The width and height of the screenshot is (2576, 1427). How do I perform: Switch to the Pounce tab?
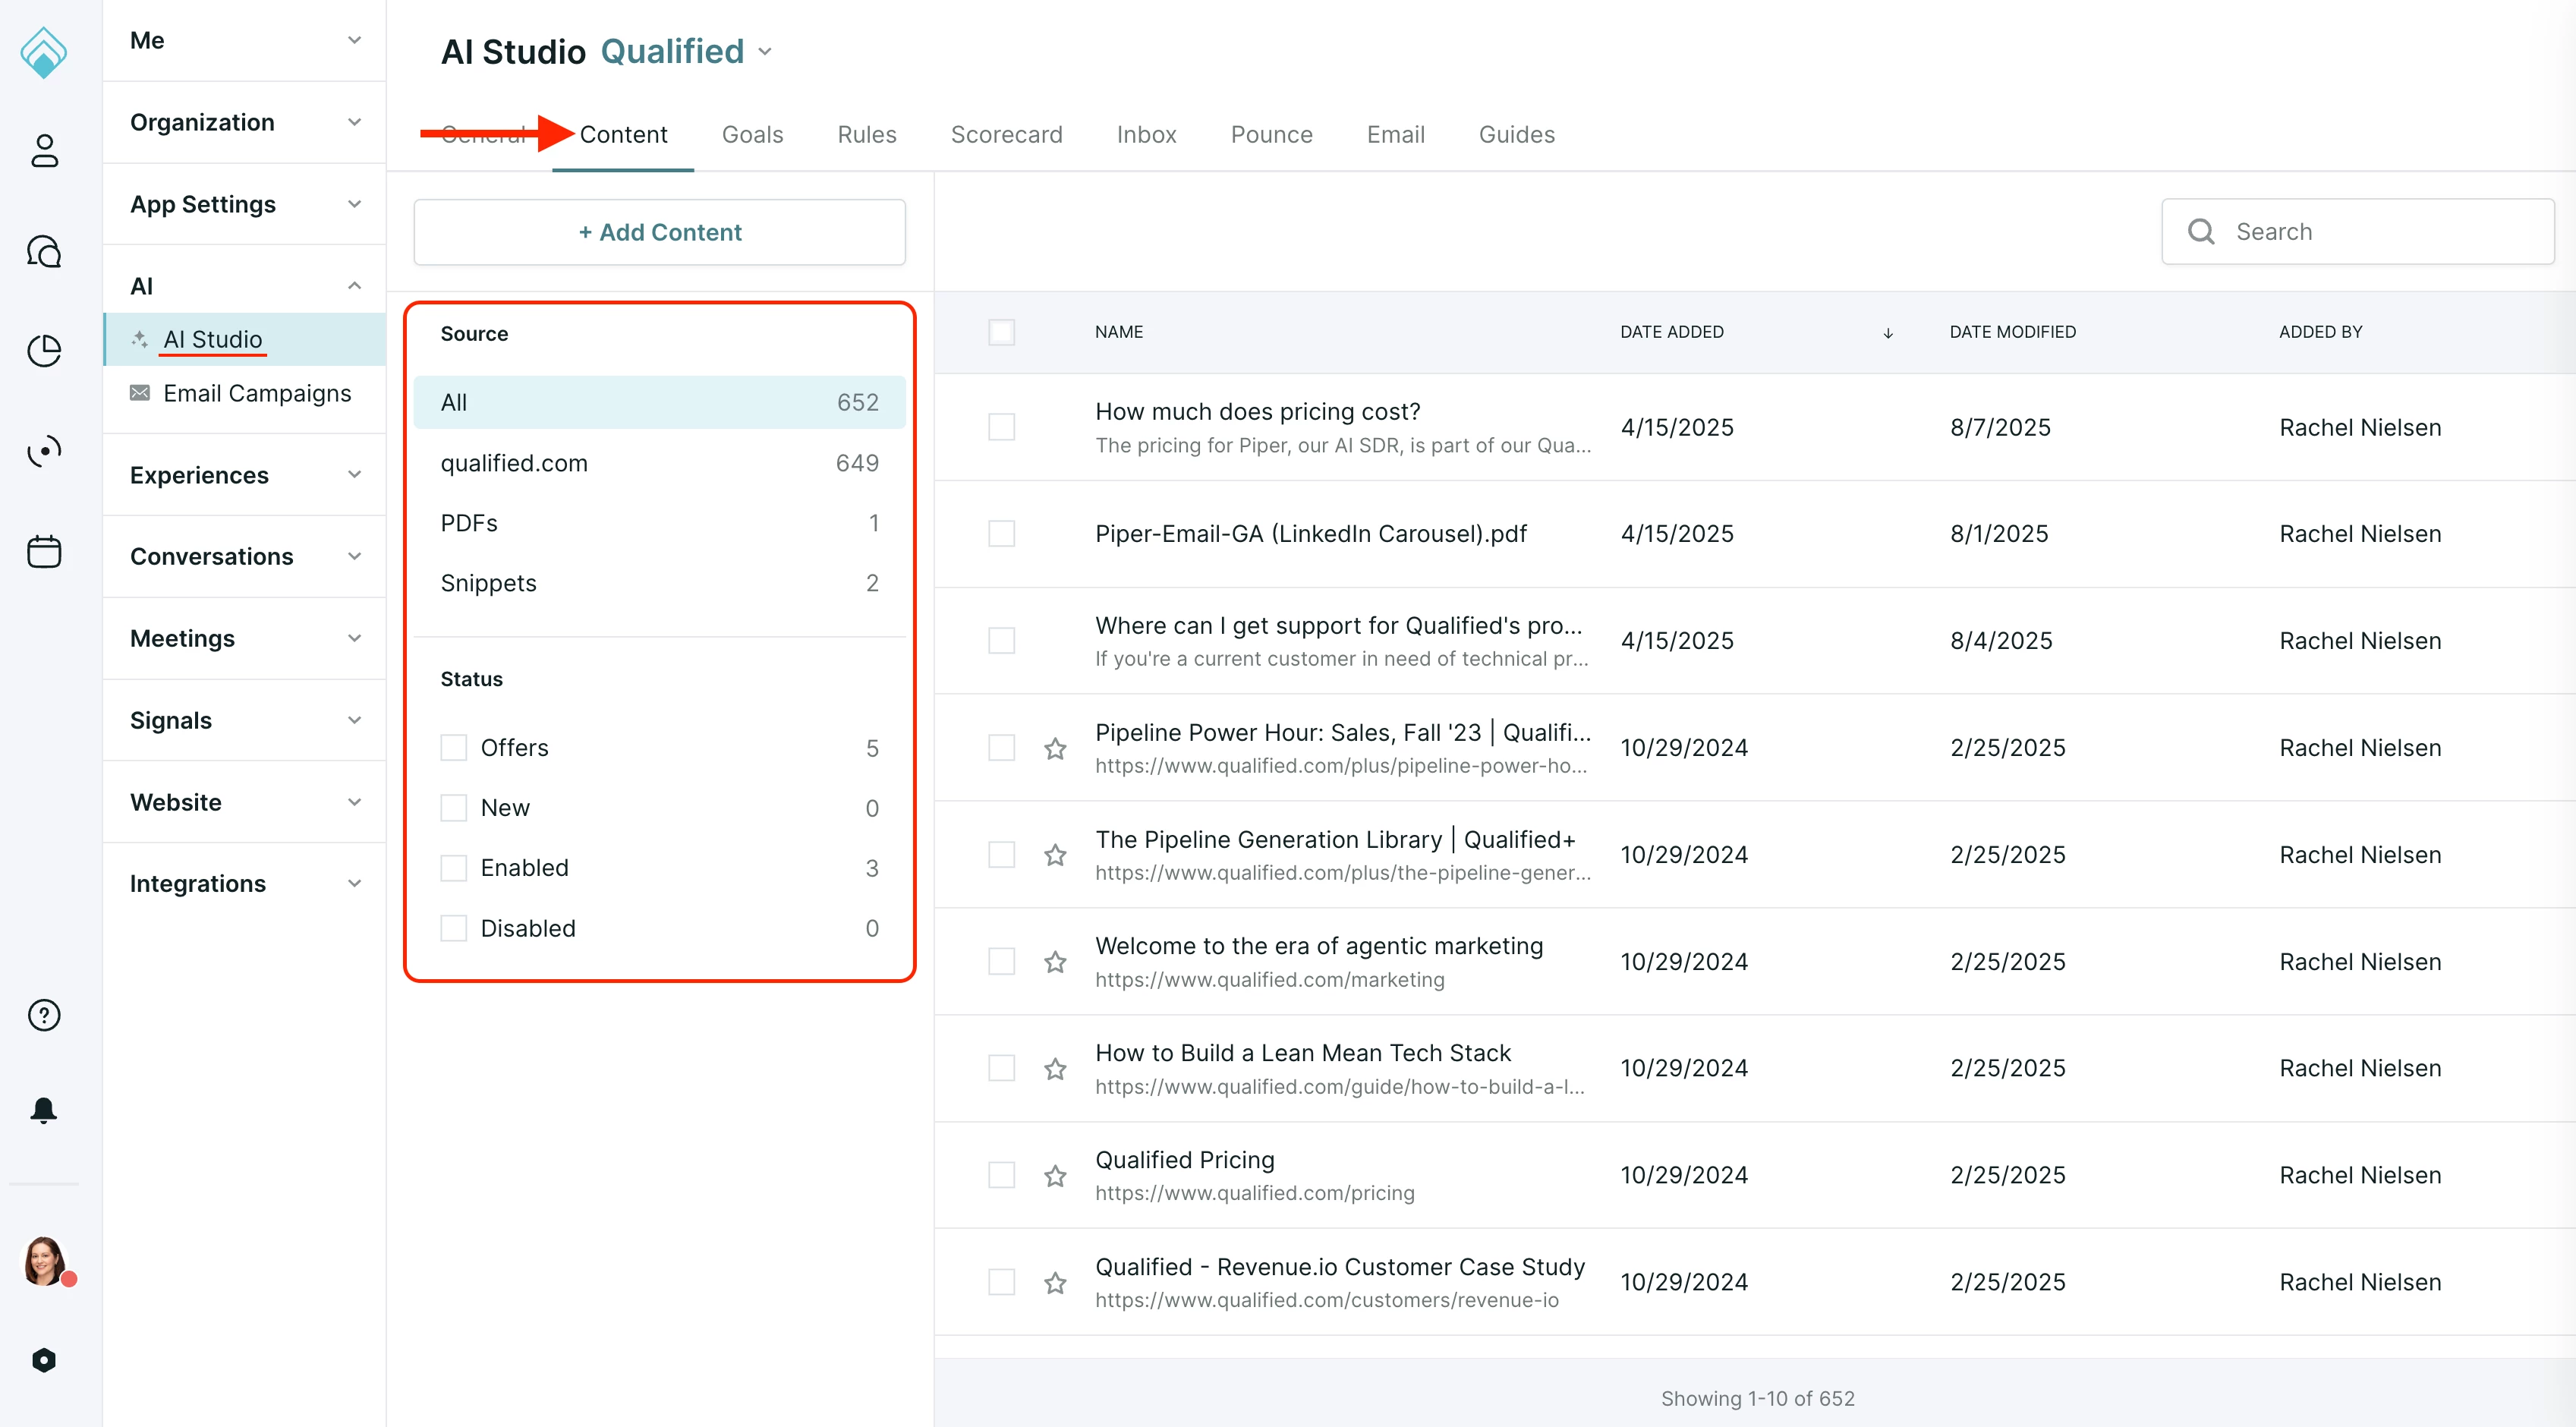point(1271,134)
